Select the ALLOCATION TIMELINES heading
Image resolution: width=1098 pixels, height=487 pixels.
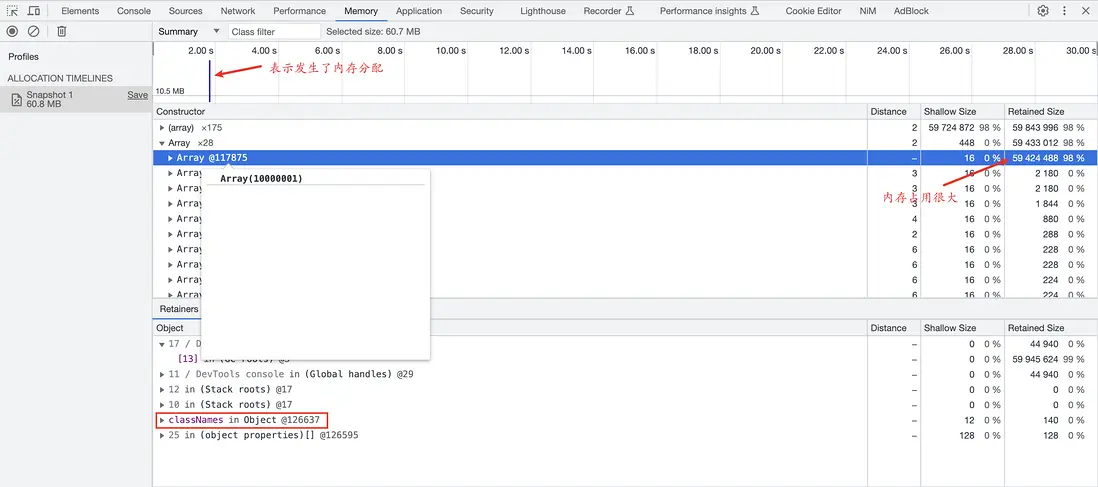[60, 78]
